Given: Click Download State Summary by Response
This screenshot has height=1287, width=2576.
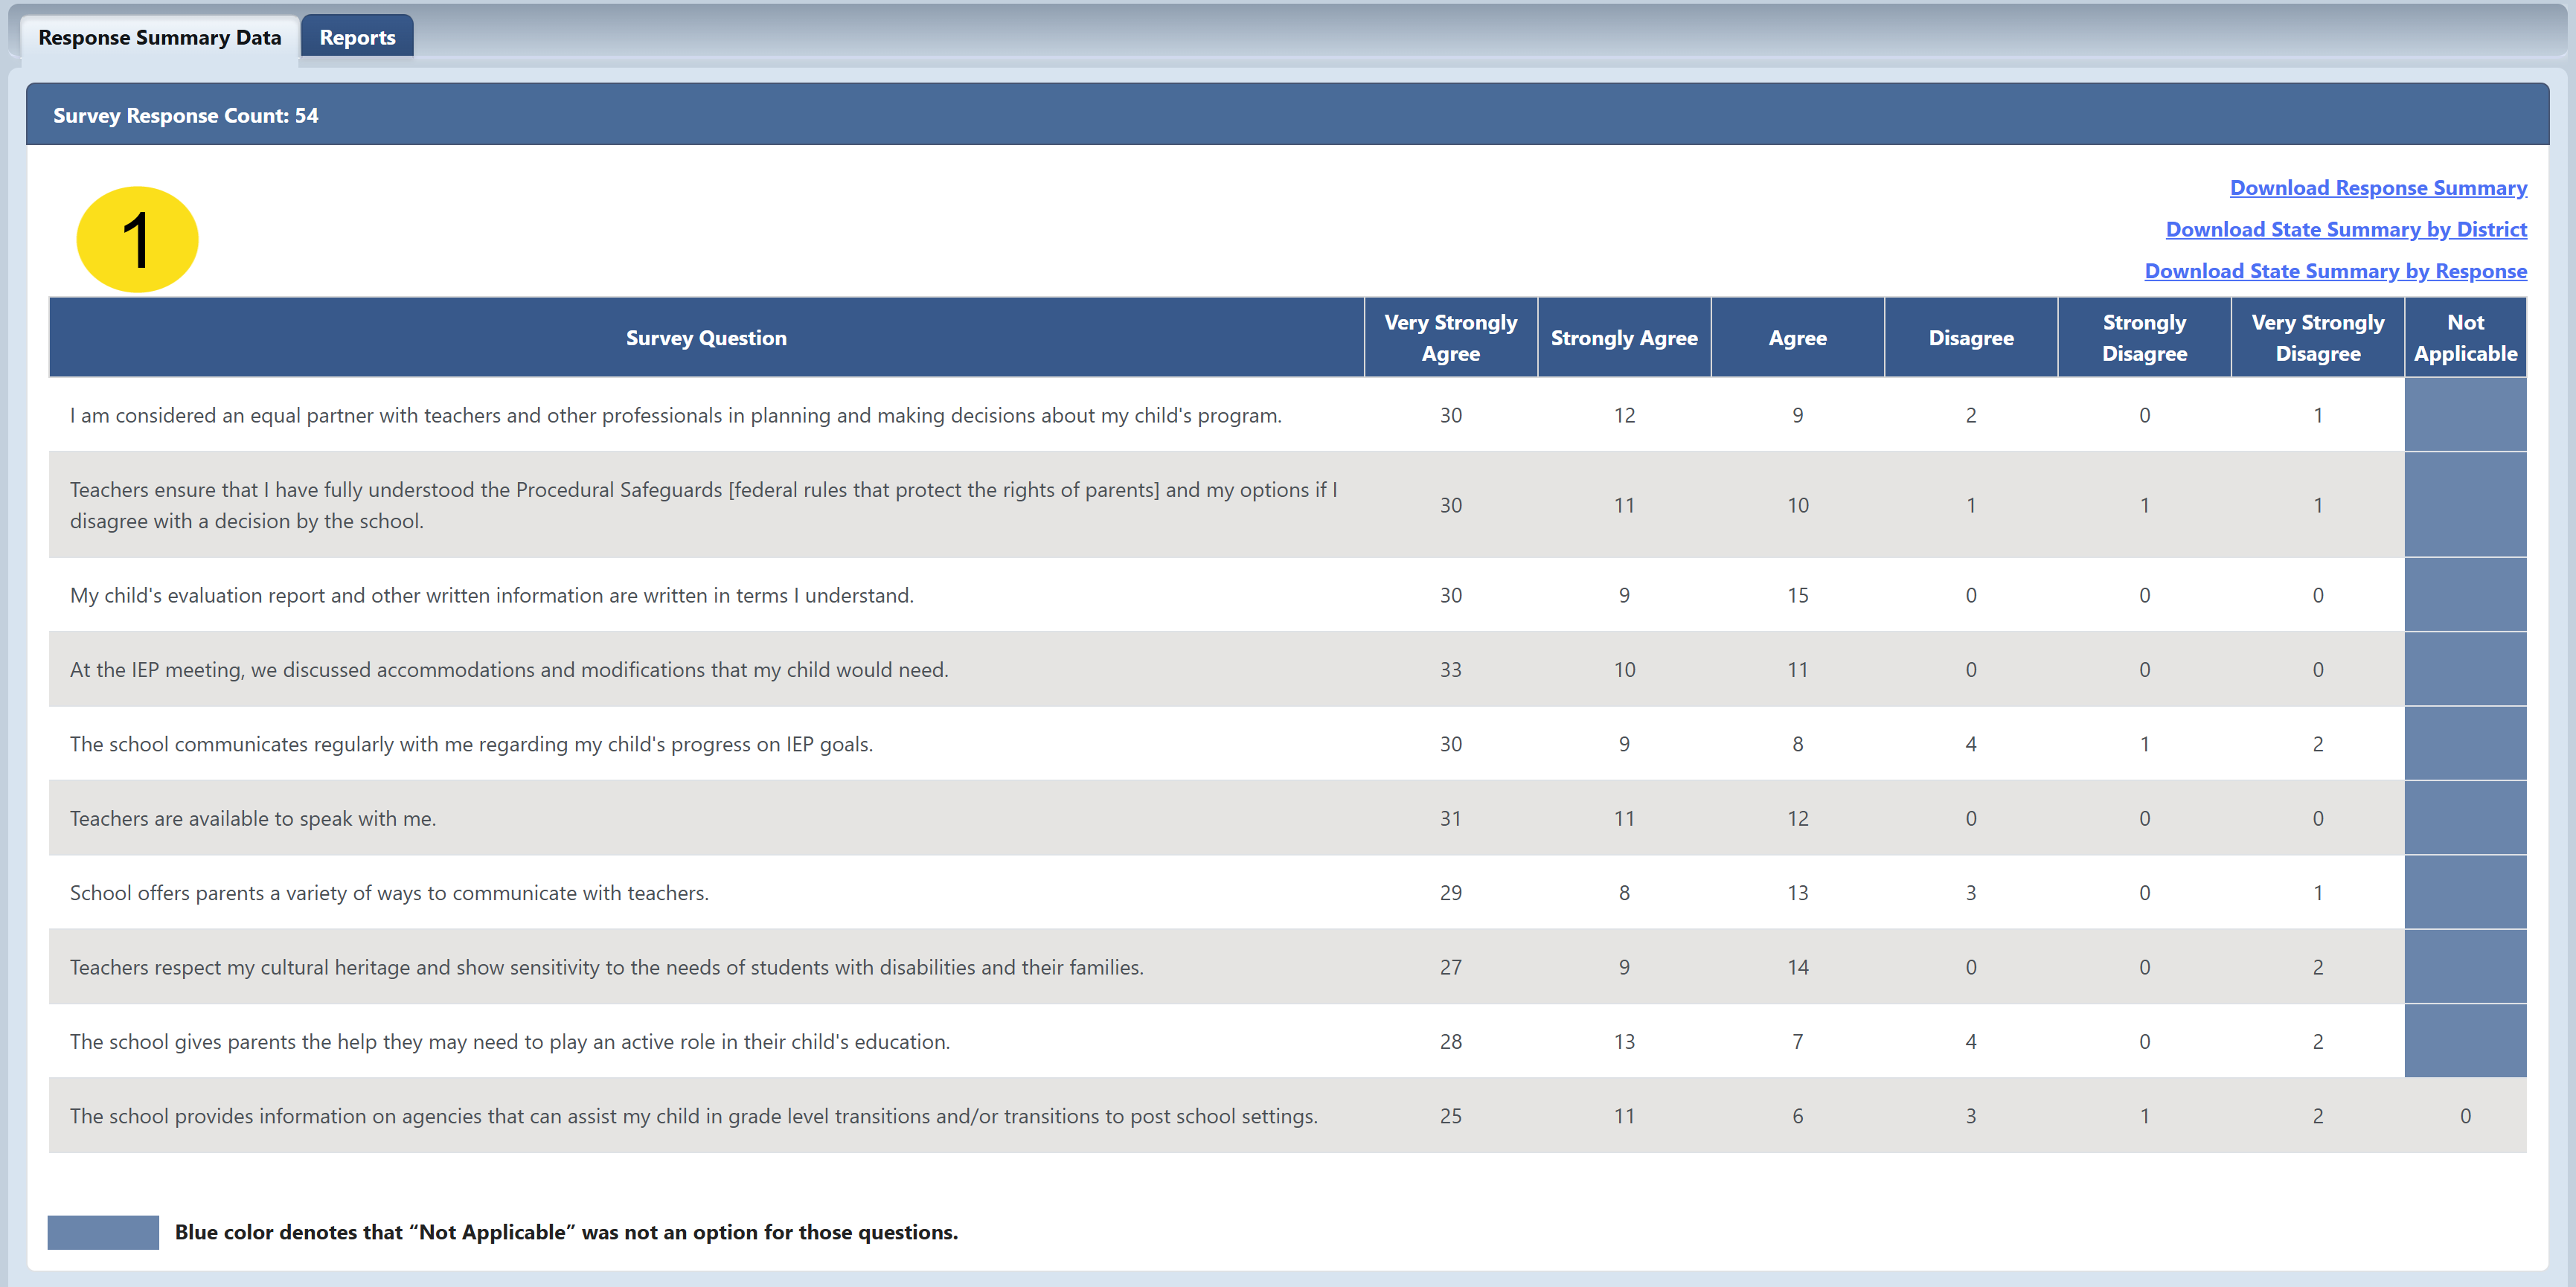Looking at the screenshot, I should point(2335,271).
